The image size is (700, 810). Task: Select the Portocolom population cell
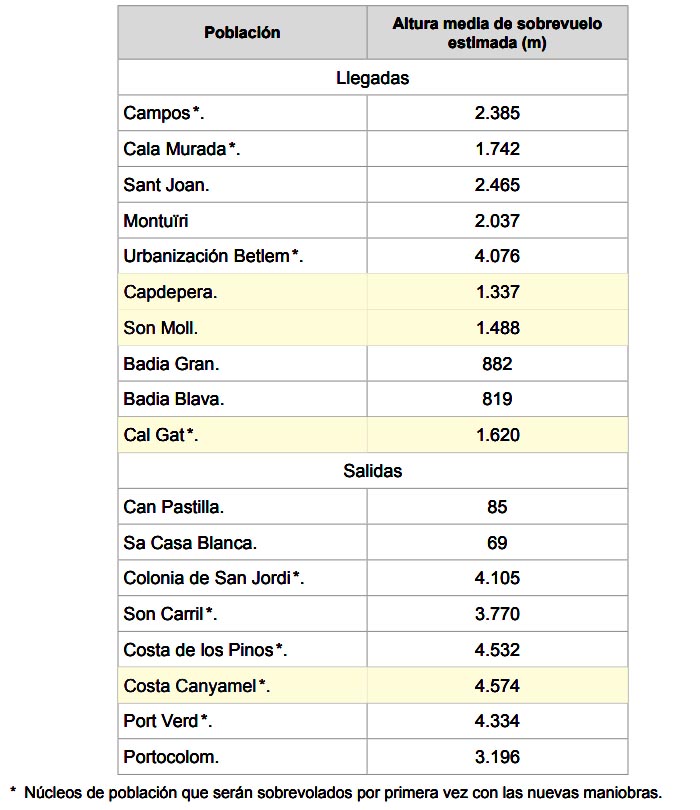242,757
